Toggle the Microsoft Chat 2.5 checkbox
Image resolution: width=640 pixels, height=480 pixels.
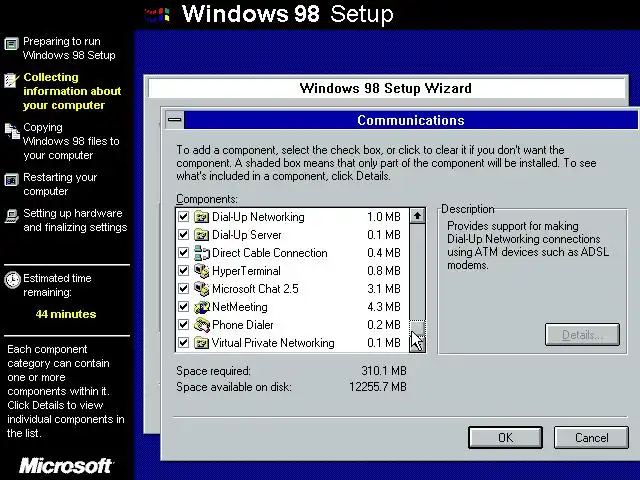point(184,289)
